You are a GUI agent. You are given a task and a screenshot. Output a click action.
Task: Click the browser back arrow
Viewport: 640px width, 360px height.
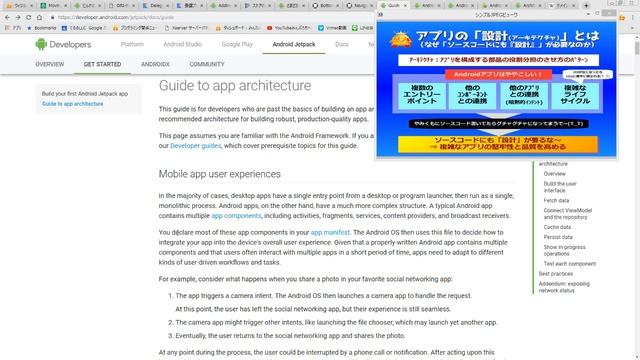(x=7, y=18)
